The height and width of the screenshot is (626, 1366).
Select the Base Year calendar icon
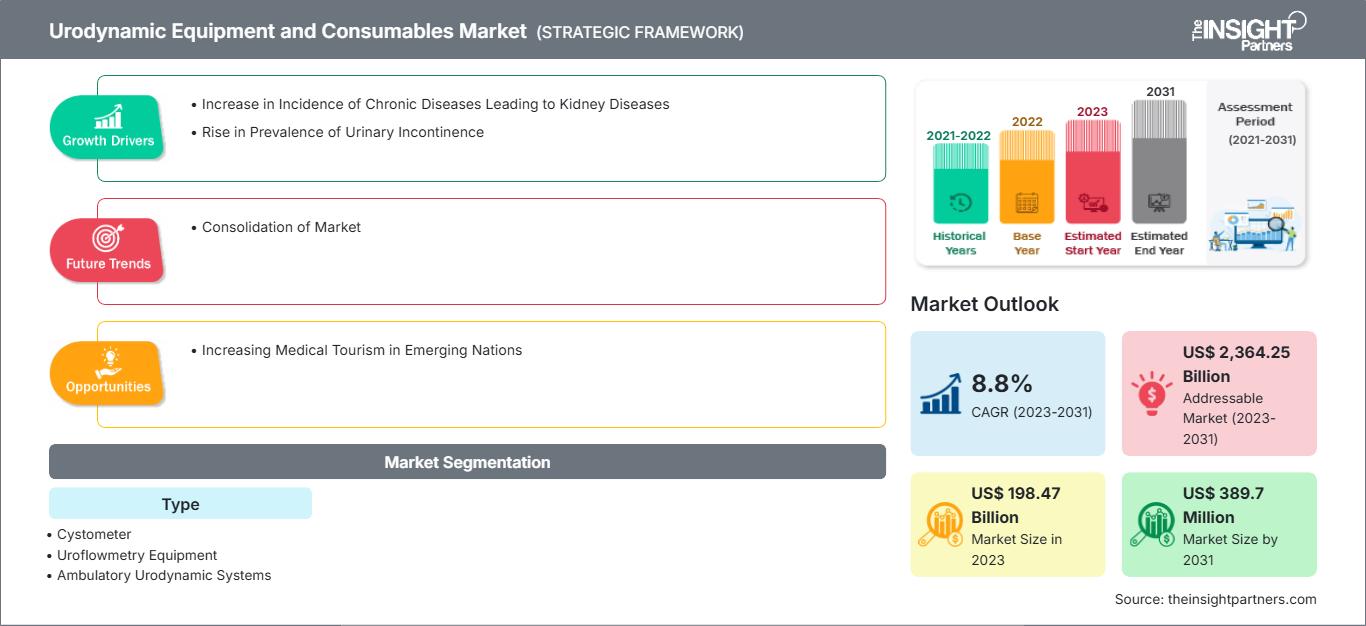(x=1026, y=204)
